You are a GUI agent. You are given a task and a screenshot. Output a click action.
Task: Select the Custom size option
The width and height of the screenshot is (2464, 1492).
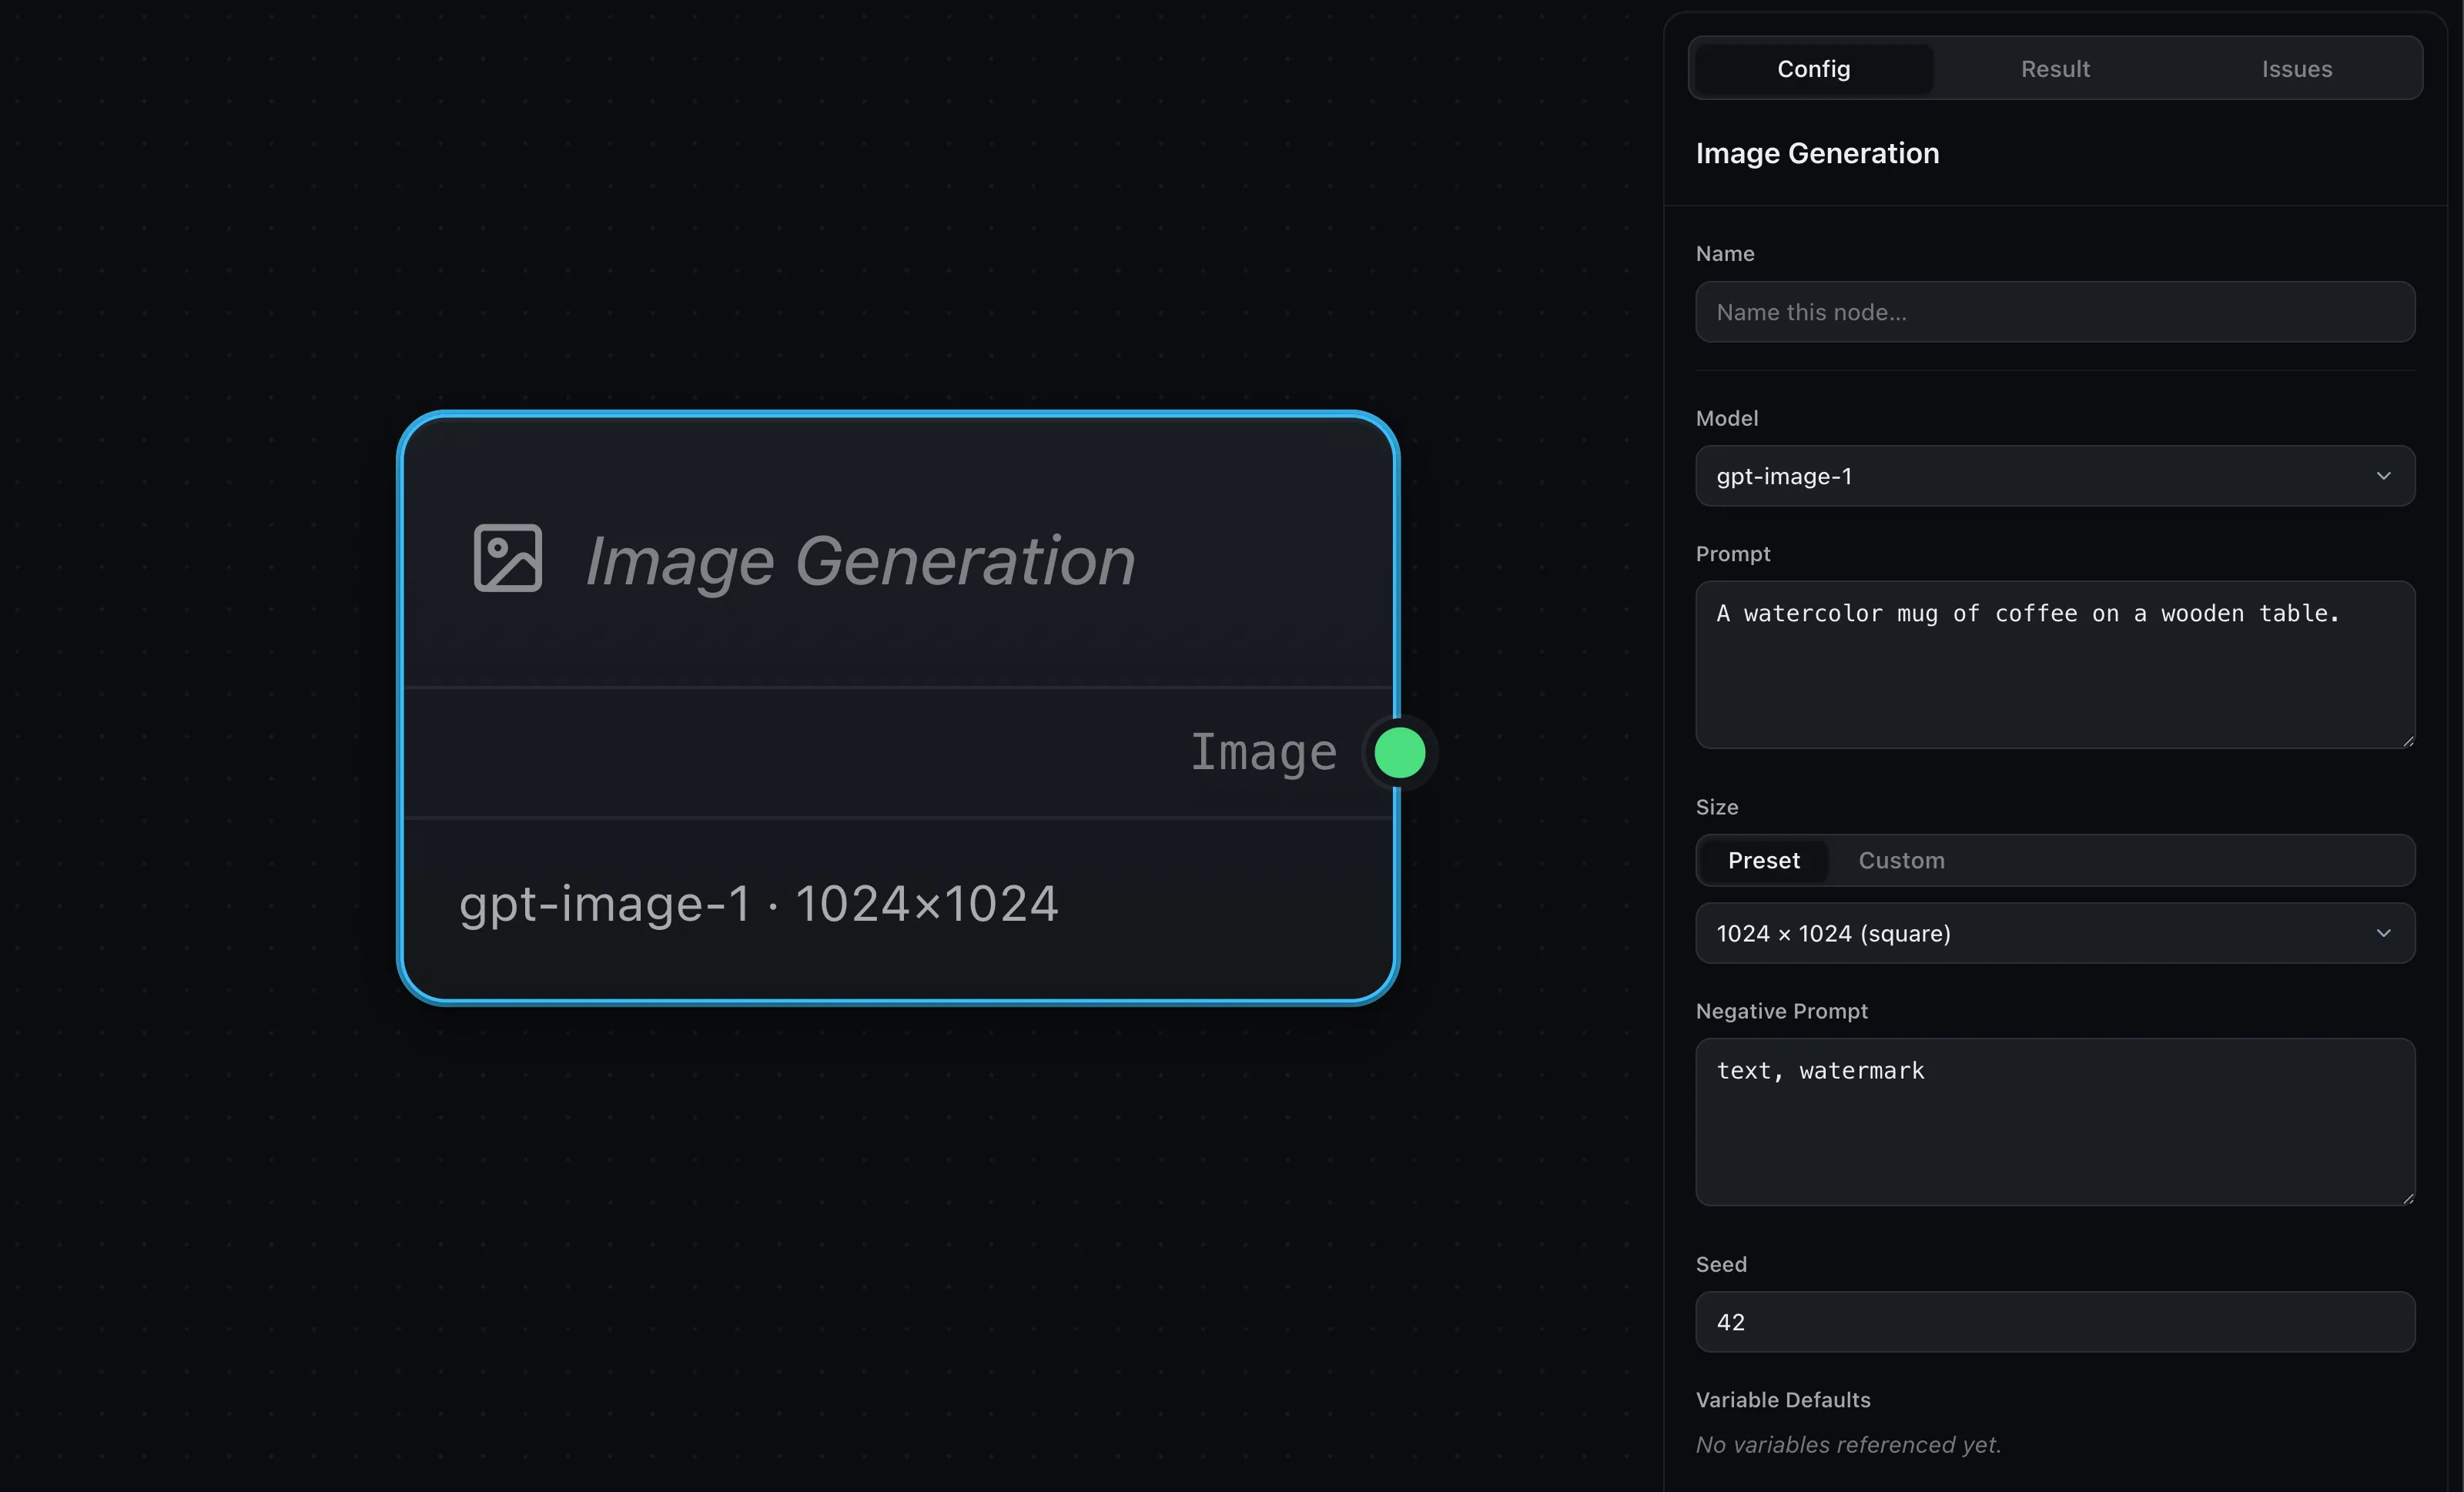1901,860
